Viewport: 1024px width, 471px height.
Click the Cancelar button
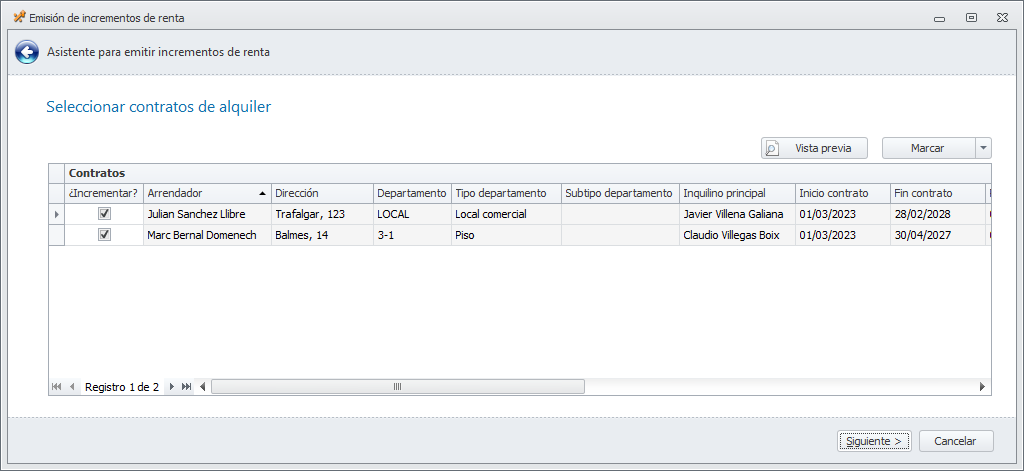pyautogui.click(x=956, y=441)
